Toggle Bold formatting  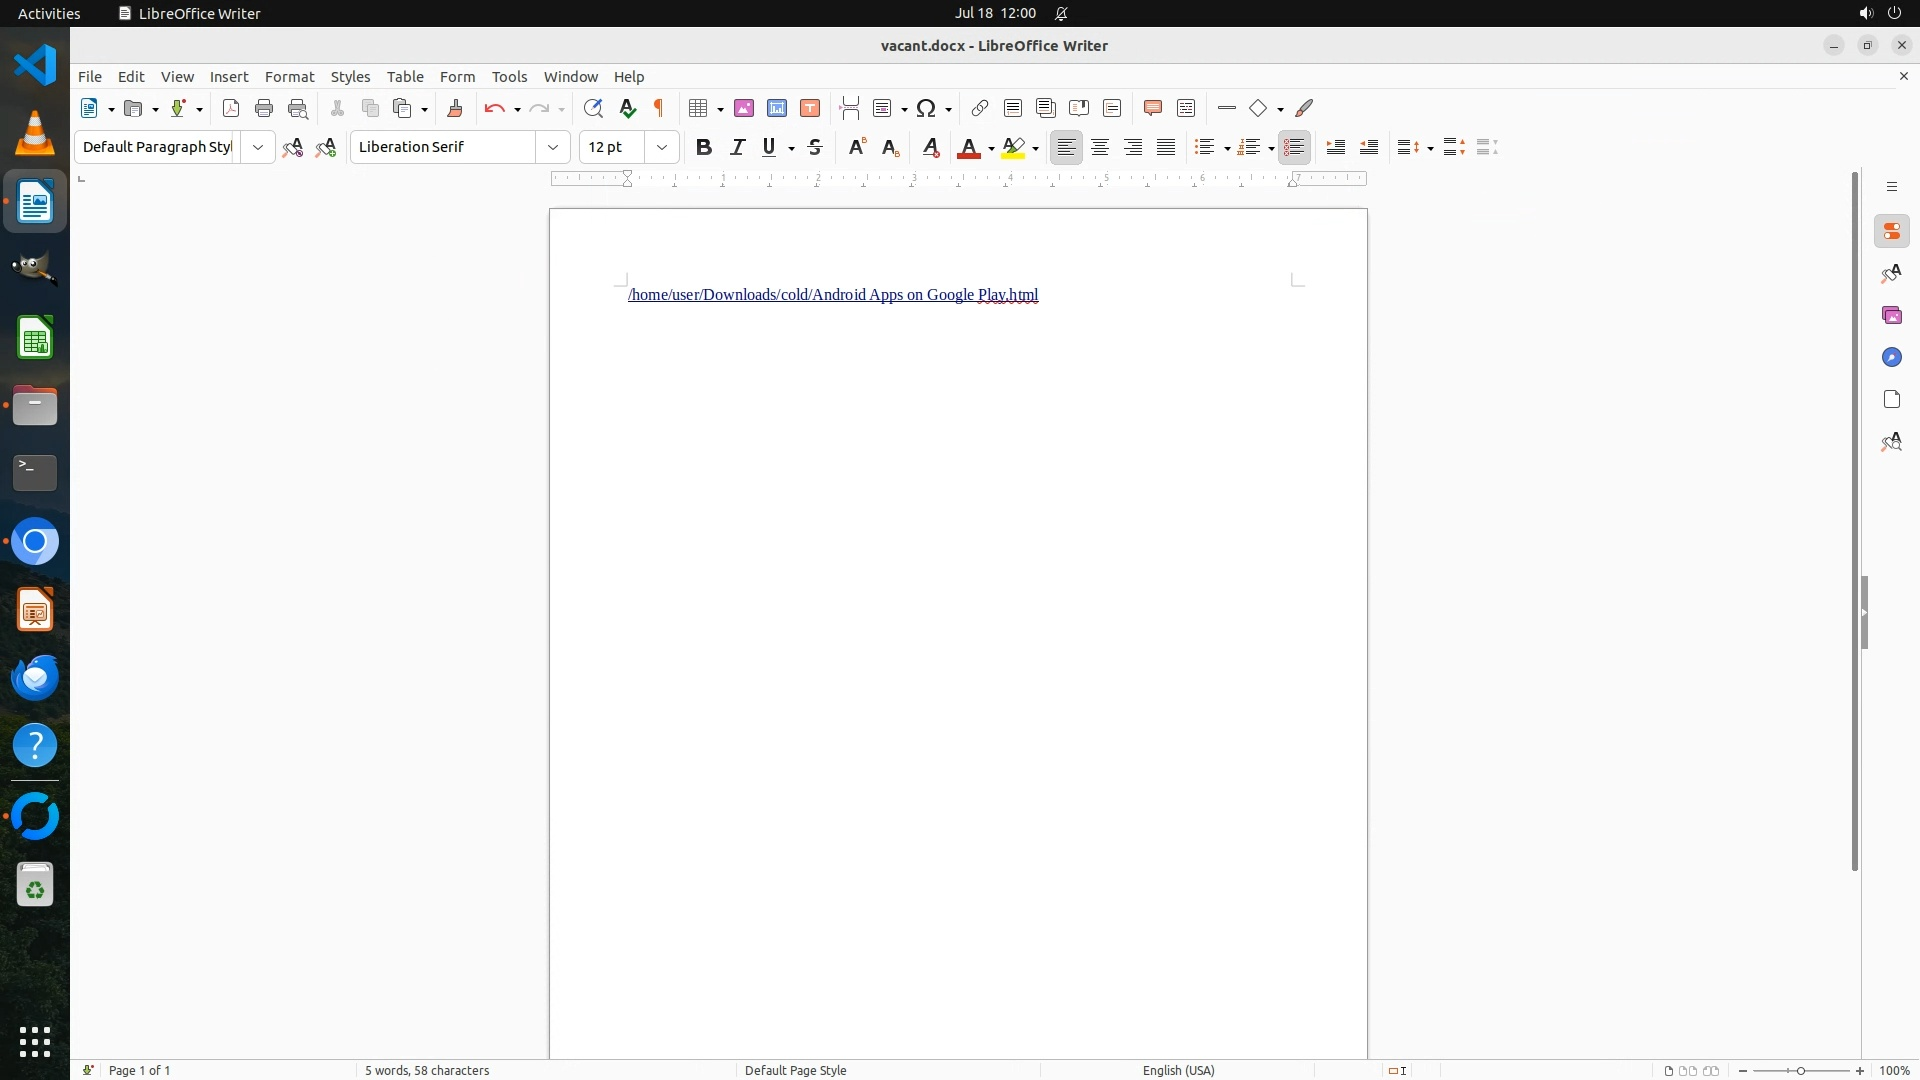704,147
